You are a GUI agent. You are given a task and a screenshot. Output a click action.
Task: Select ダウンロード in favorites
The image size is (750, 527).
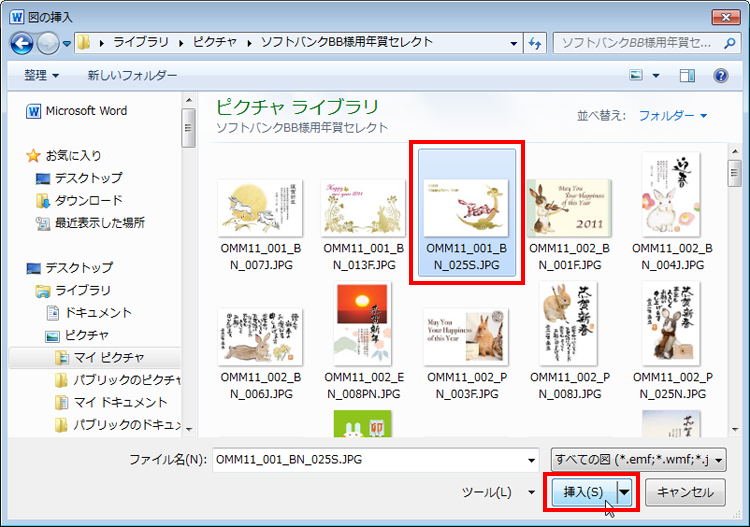(79, 200)
